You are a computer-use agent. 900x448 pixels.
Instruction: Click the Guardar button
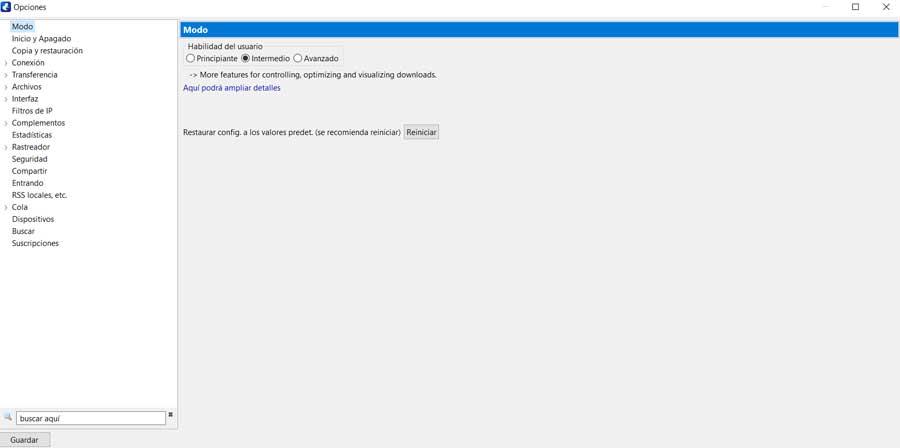point(25,440)
